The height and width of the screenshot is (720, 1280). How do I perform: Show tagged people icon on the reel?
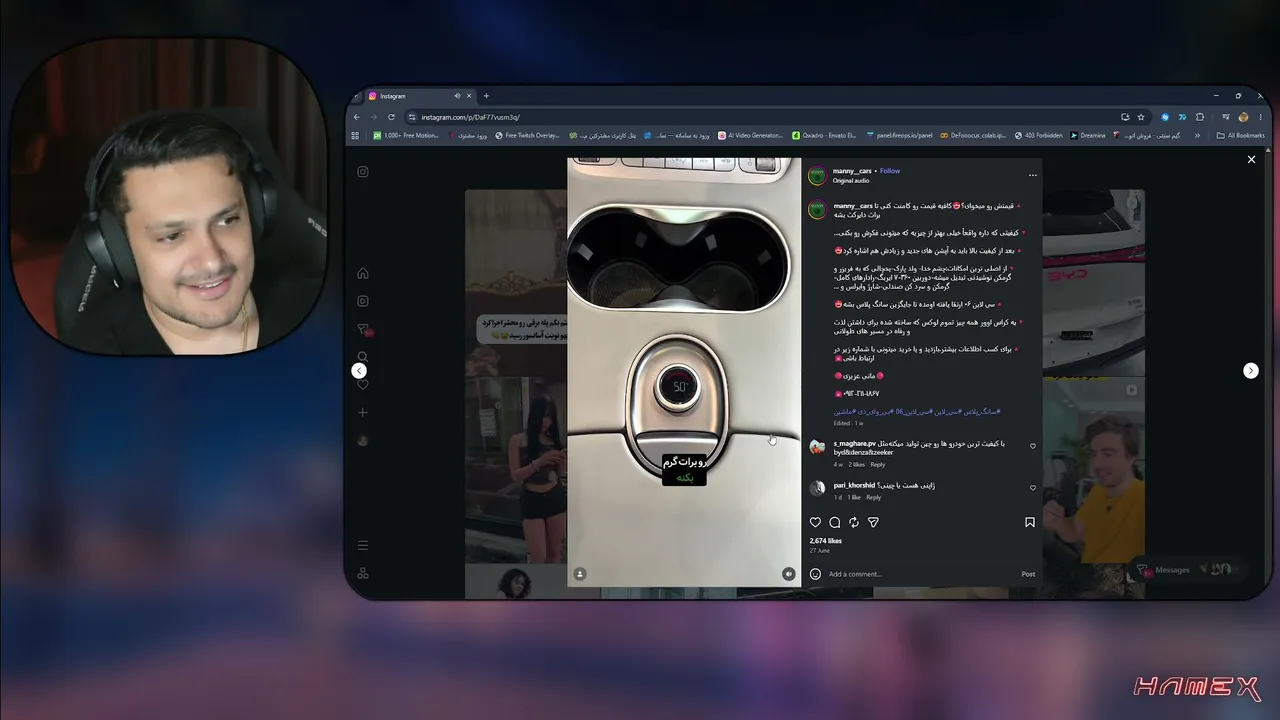pos(580,574)
